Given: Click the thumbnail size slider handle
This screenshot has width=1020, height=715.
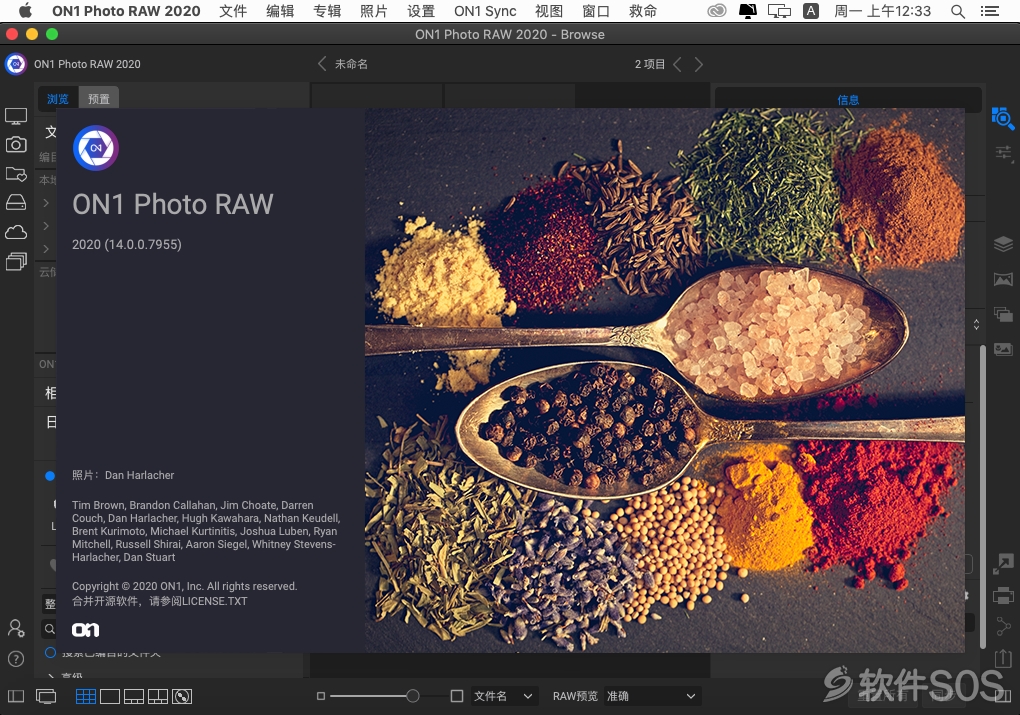Looking at the screenshot, I should (412, 696).
